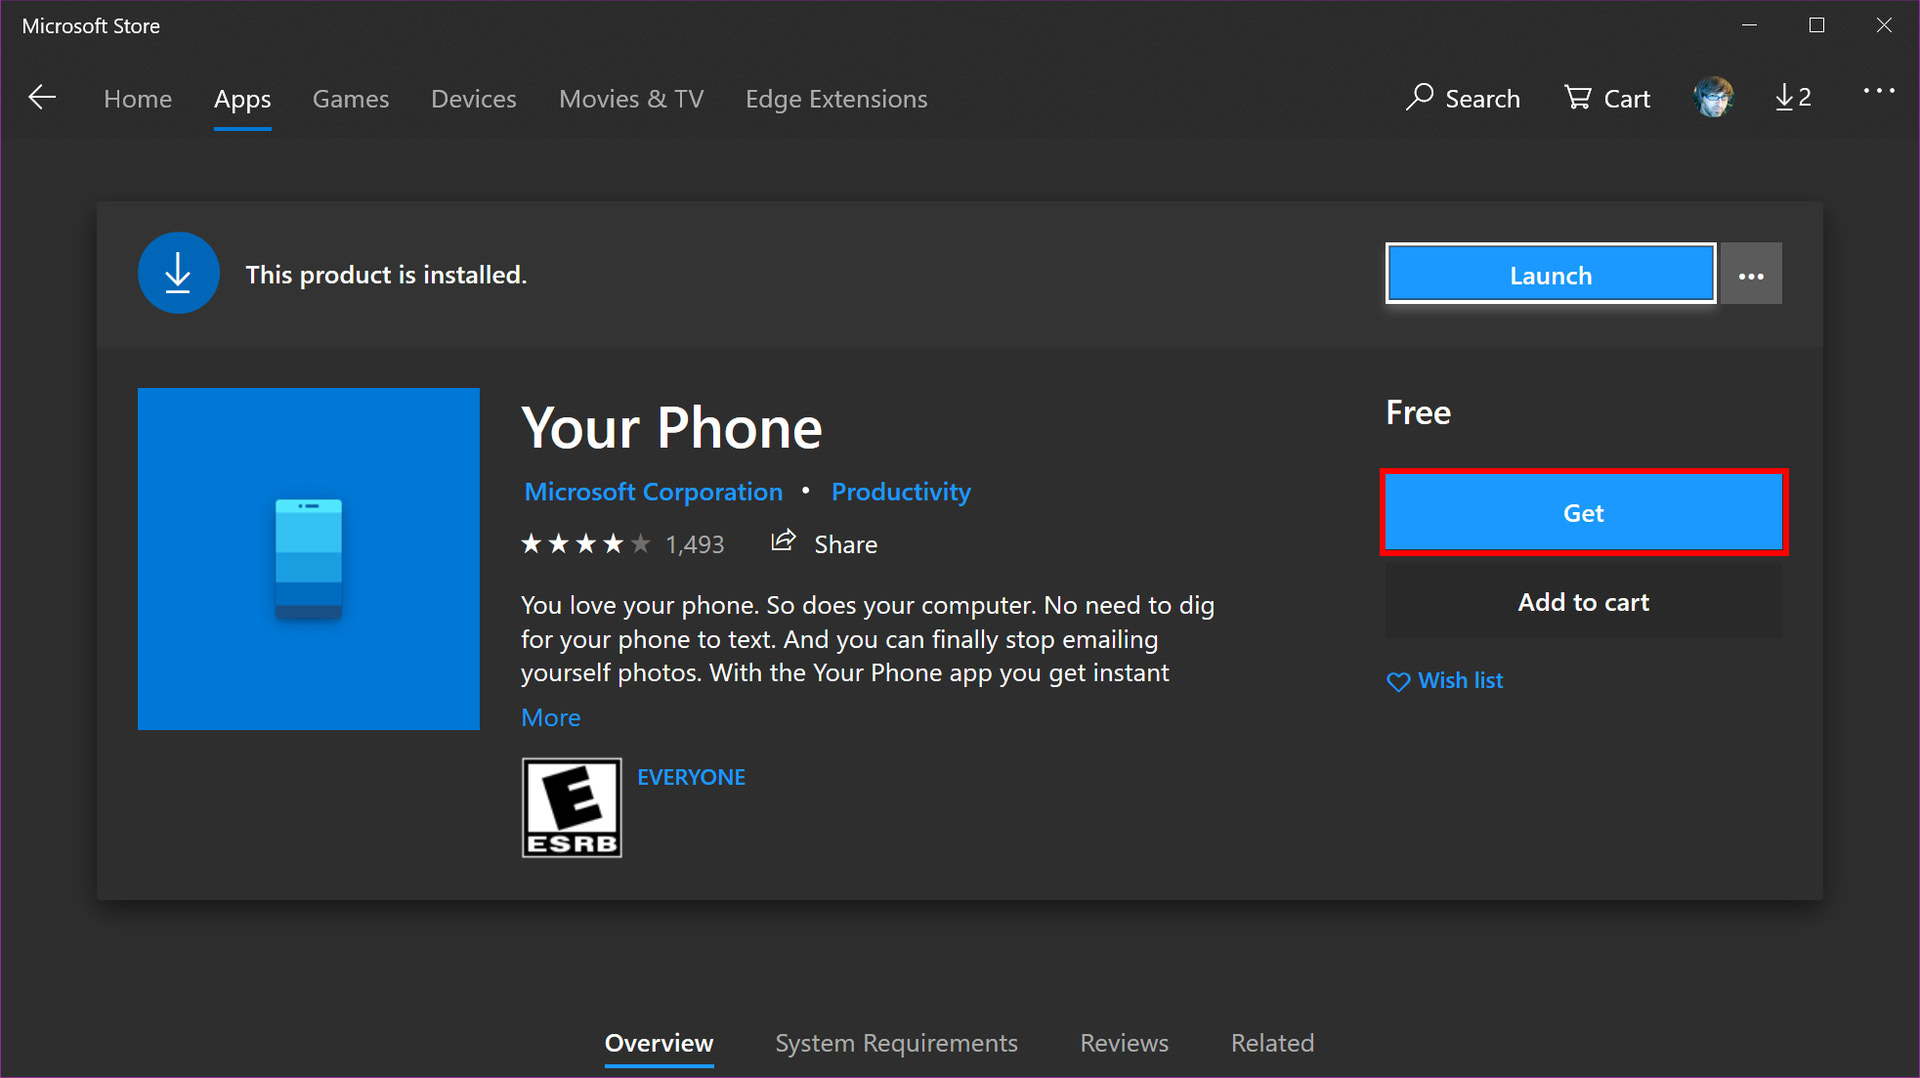Expand options next to Launch button
This screenshot has height=1078, width=1920.
1751,275
